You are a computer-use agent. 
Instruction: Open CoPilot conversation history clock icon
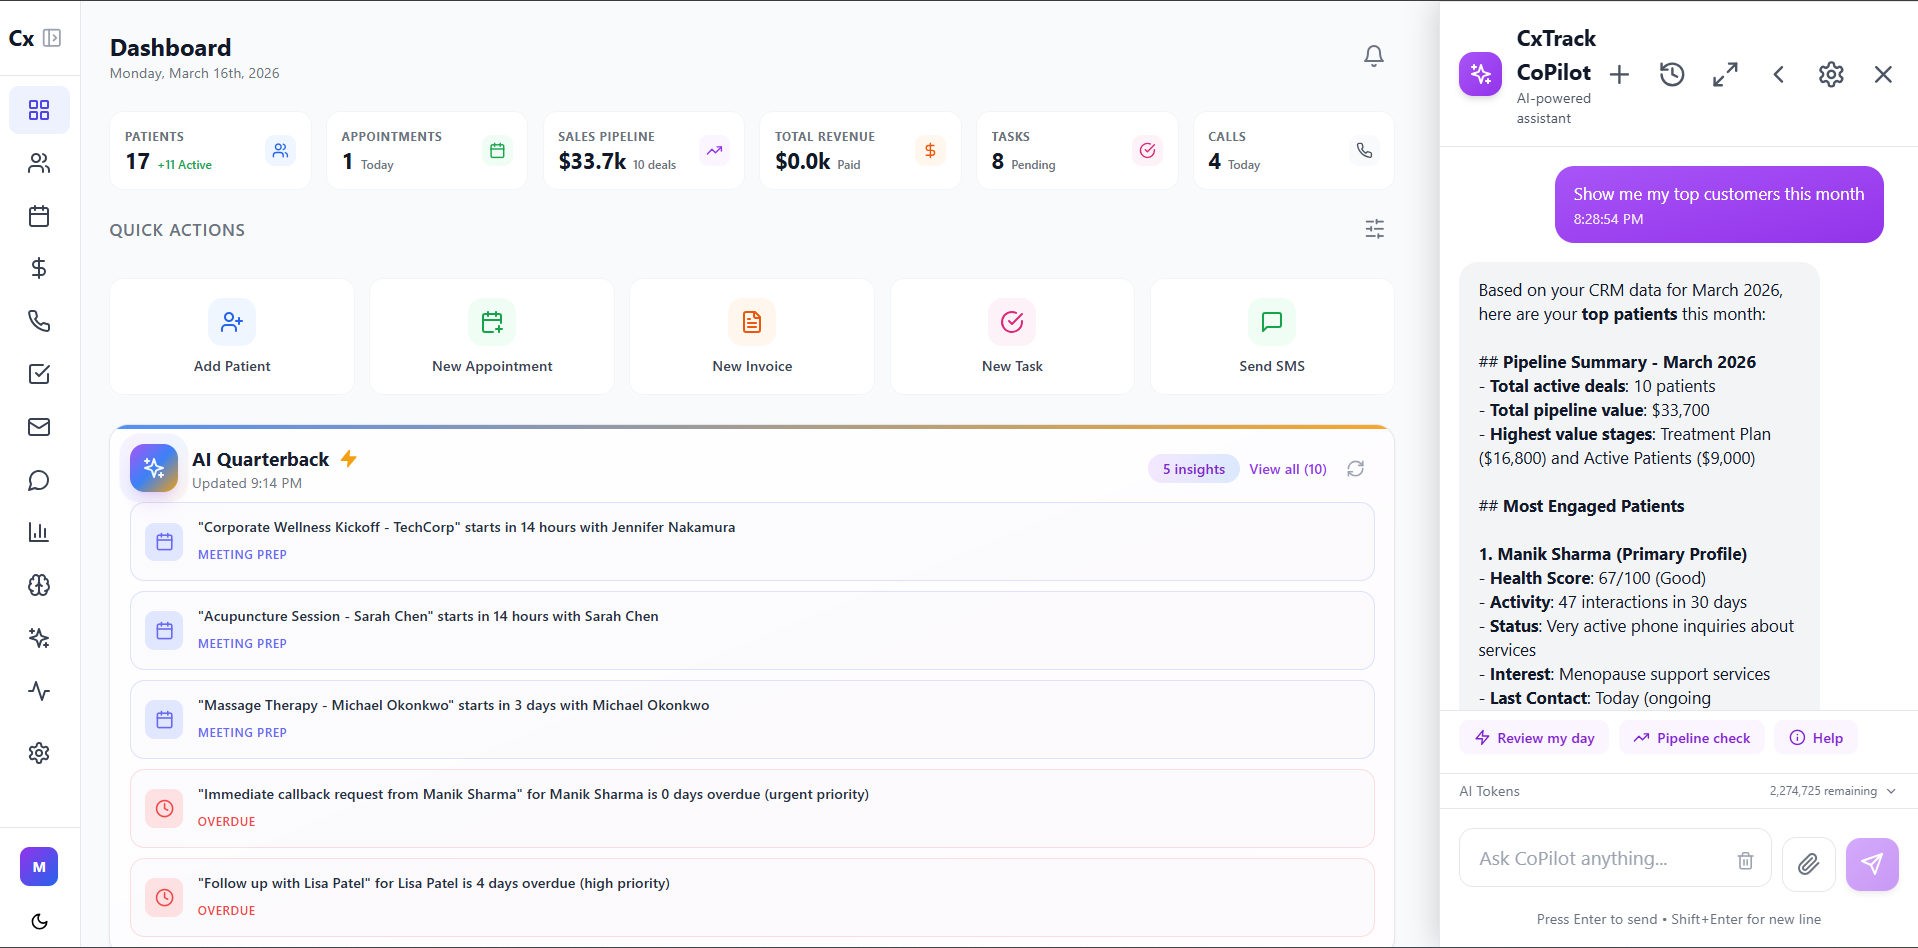[1671, 74]
